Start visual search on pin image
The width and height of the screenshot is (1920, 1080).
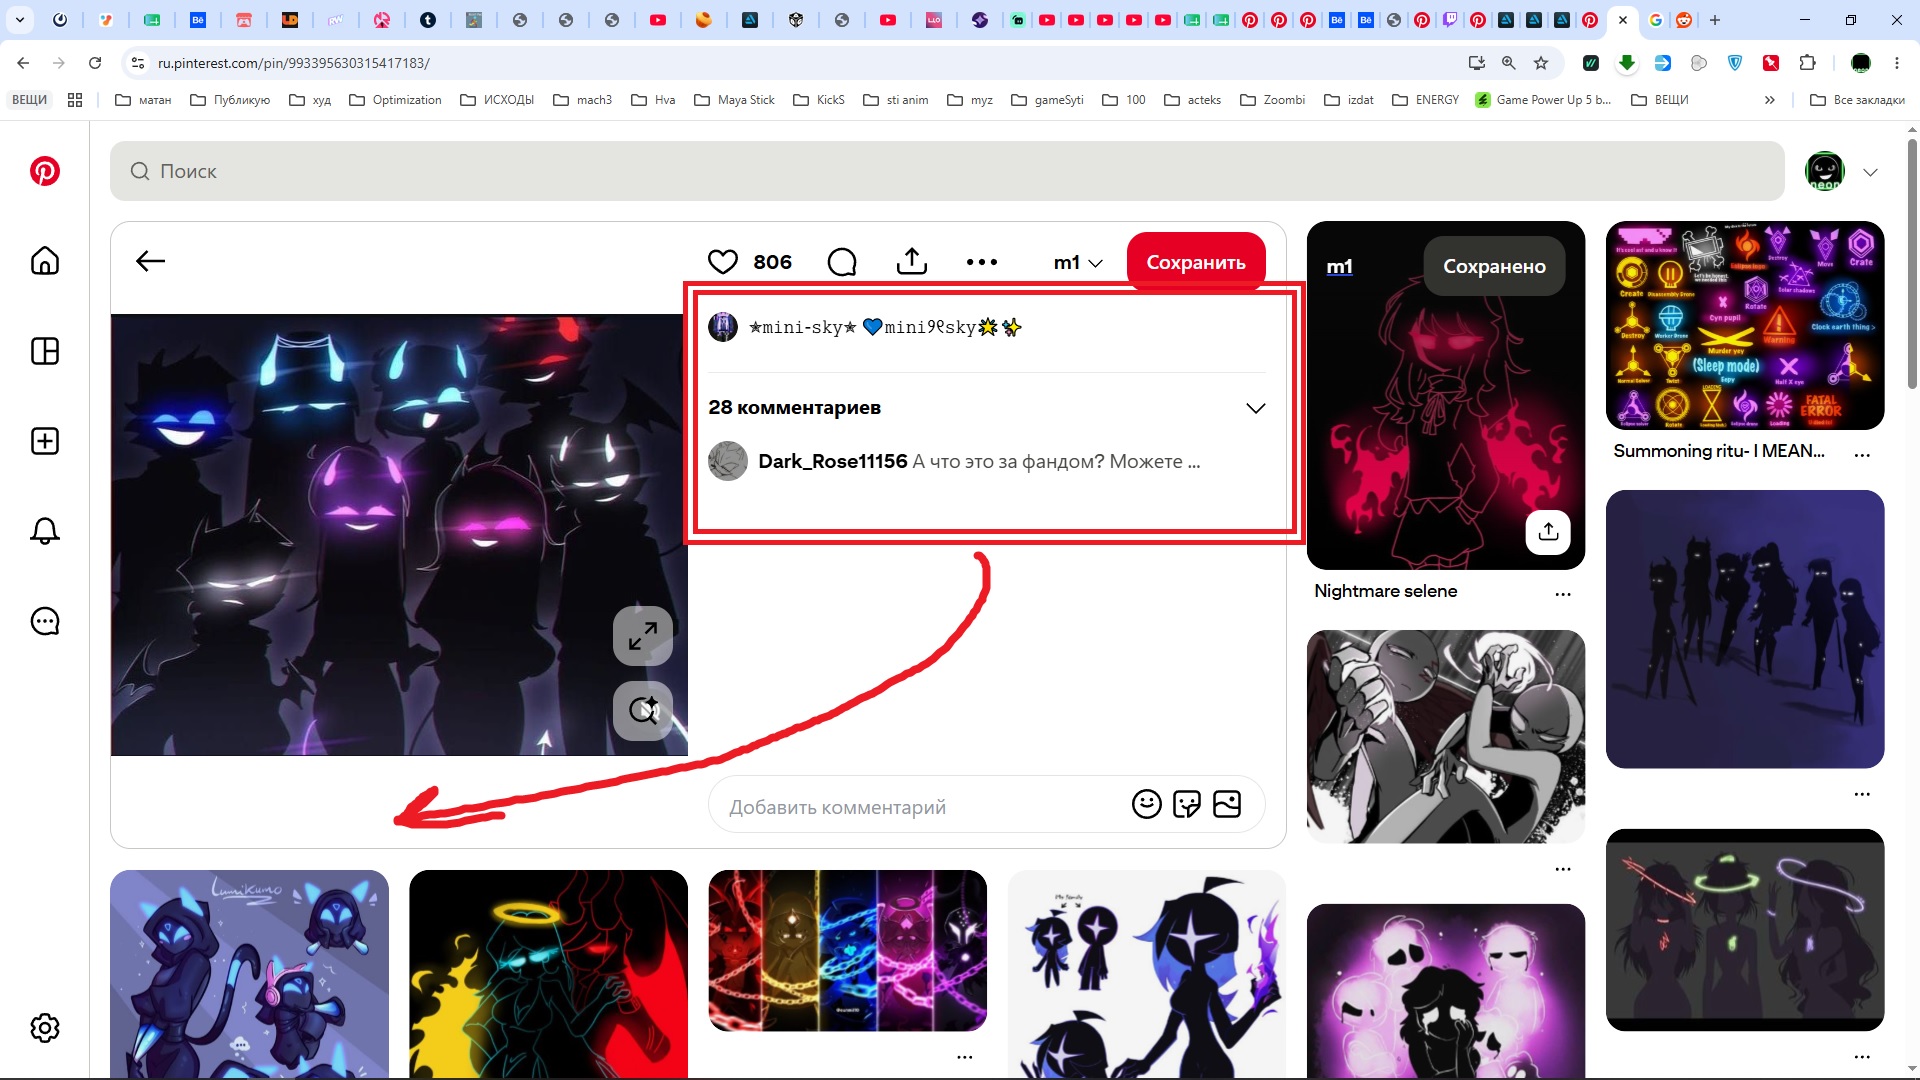click(x=643, y=711)
